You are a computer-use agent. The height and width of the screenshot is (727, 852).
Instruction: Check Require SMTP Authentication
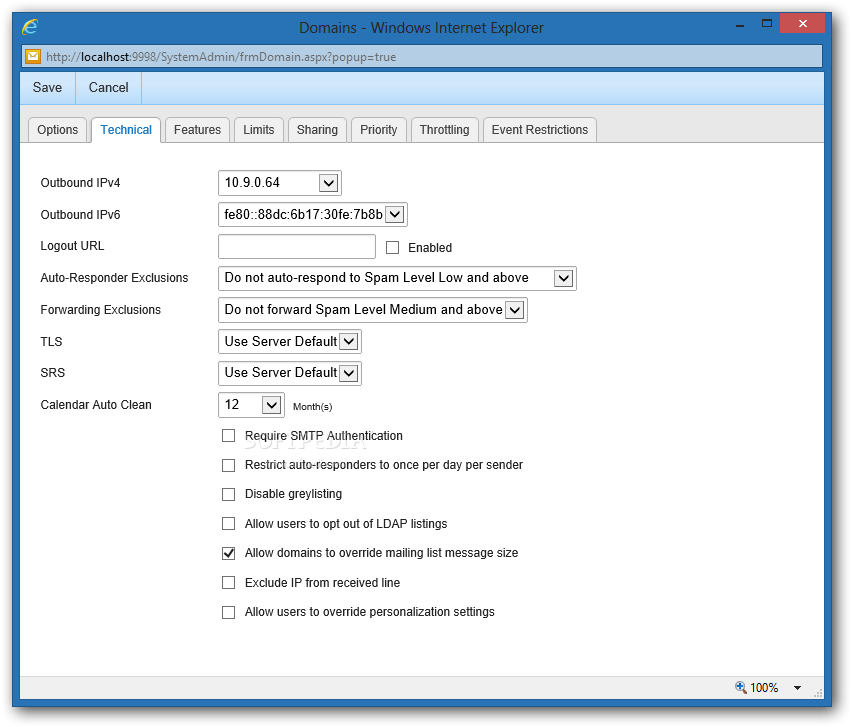point(229,436)
